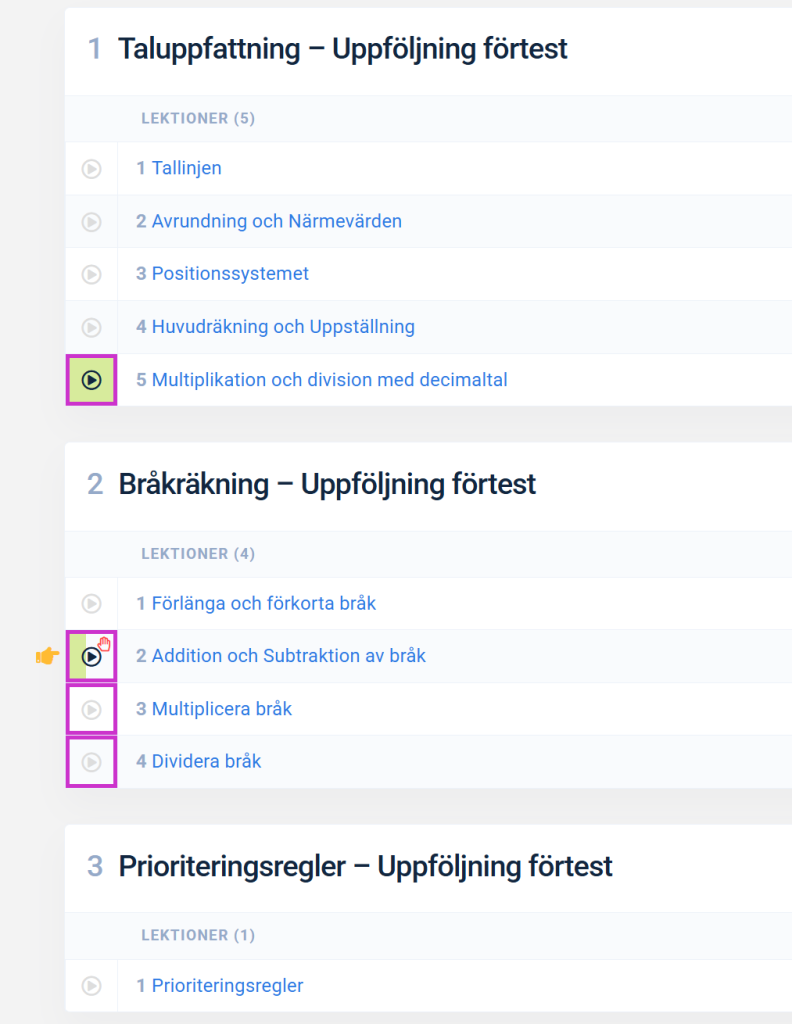
Task: Open Huvudräkning och Uppställning lesson link
Action: coord(283,327)
